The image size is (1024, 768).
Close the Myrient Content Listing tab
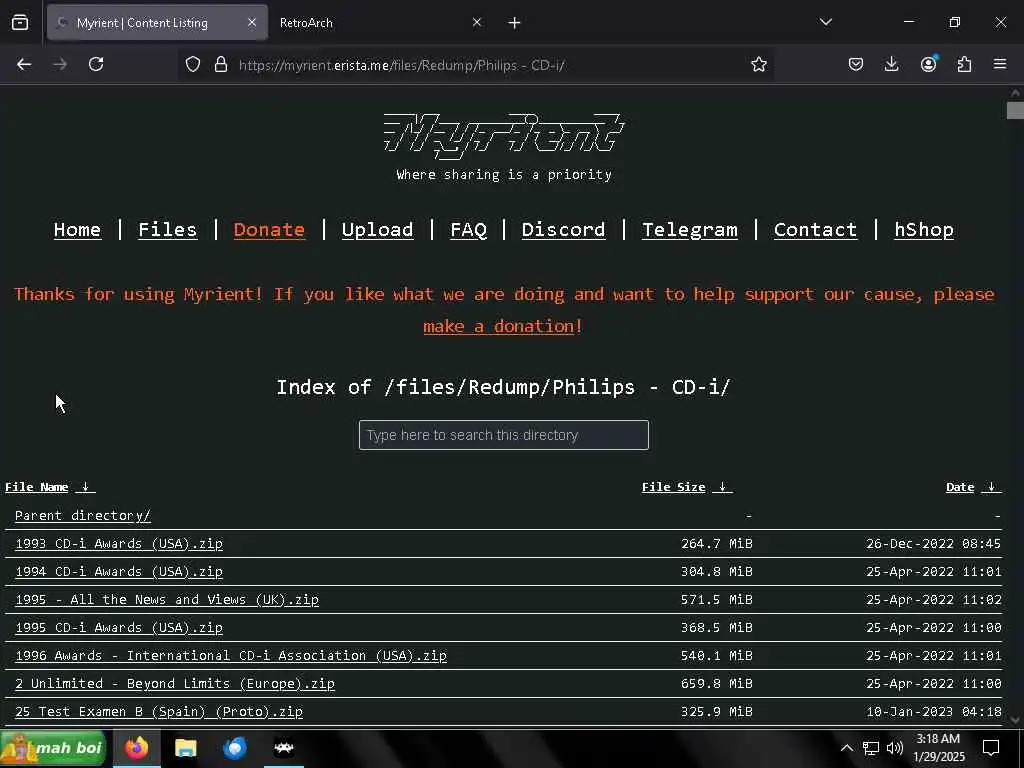(252, 22)
